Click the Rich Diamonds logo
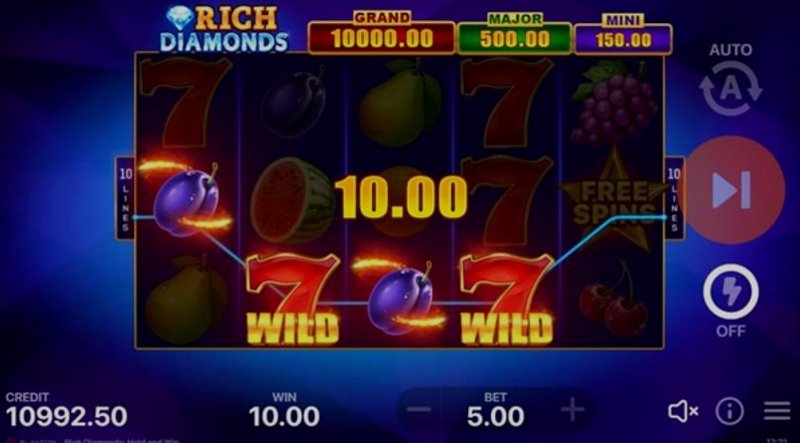800x443 pixels. click(x=224, y=29)
